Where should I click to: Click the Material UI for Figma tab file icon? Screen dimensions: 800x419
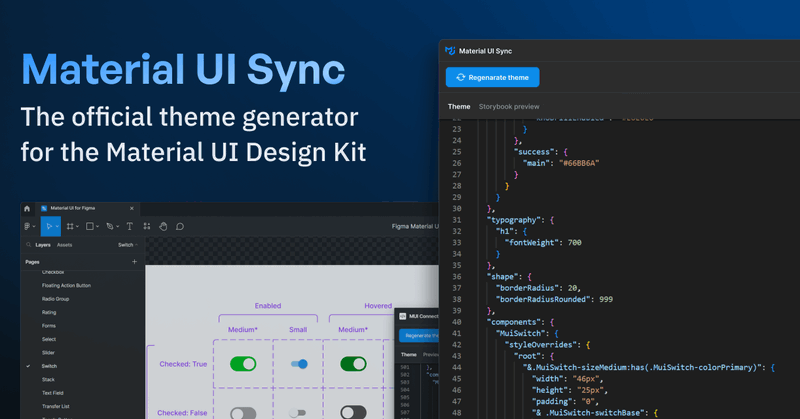[44, 208]
